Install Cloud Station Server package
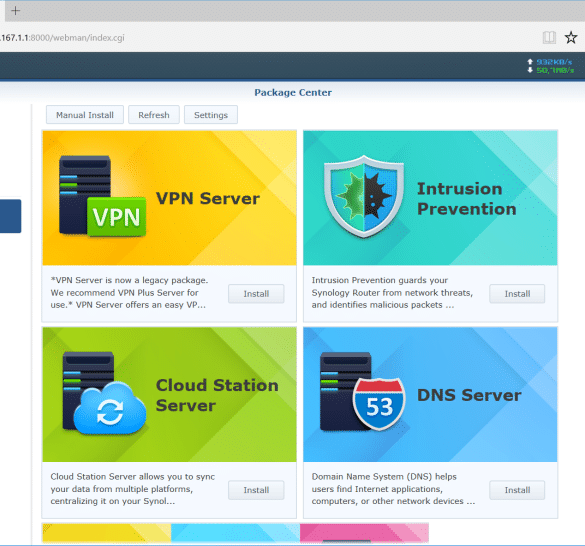The height and width of the screenshot is (546, 585). tap(256, 490)
